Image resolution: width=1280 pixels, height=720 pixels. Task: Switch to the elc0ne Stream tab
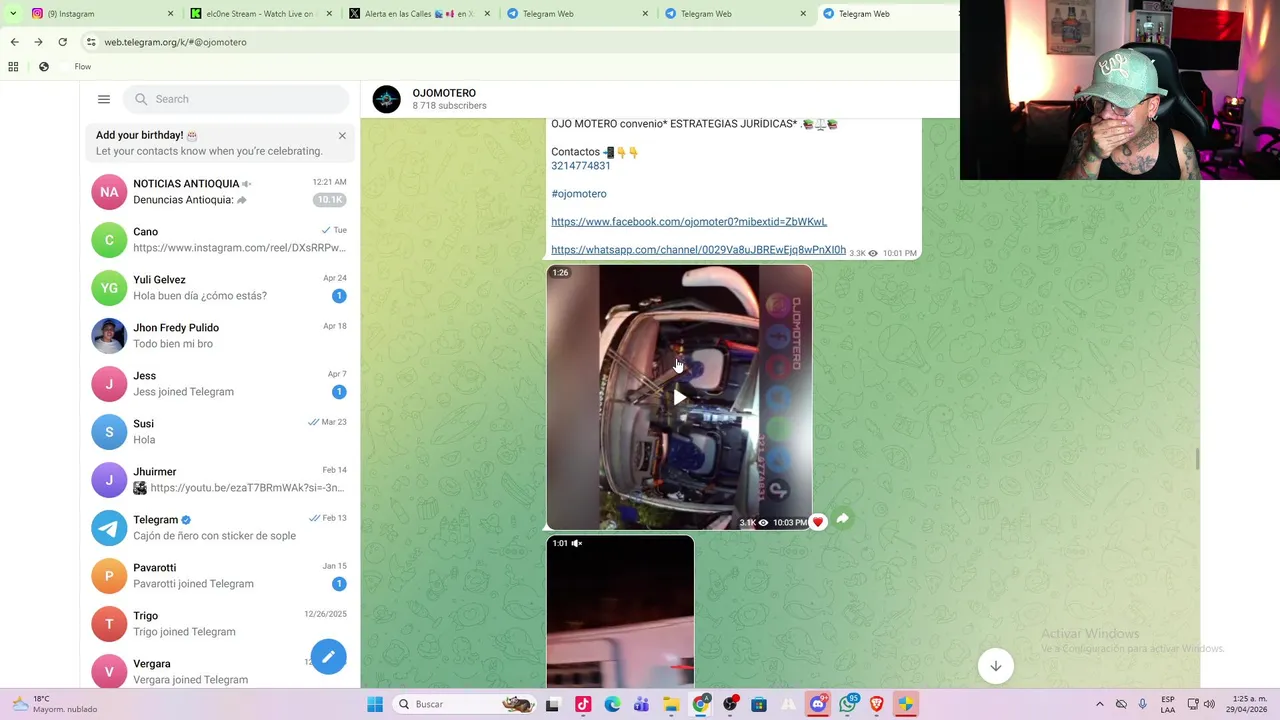pos(260,14)
